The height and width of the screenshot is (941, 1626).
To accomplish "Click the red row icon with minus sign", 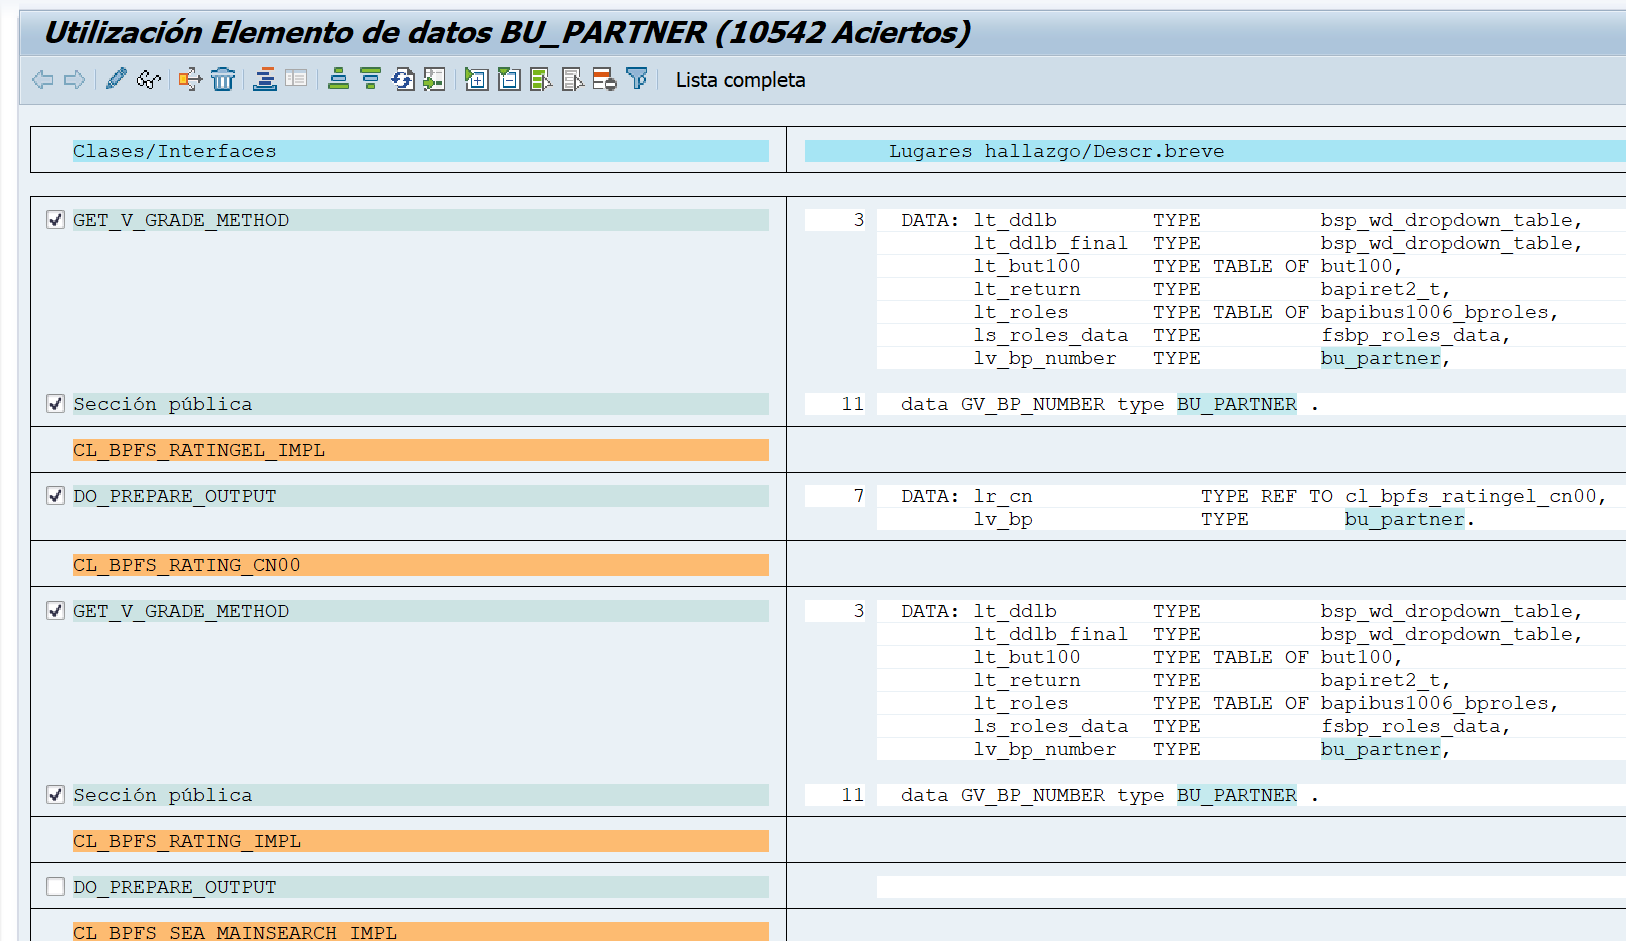I will point(604,80).
